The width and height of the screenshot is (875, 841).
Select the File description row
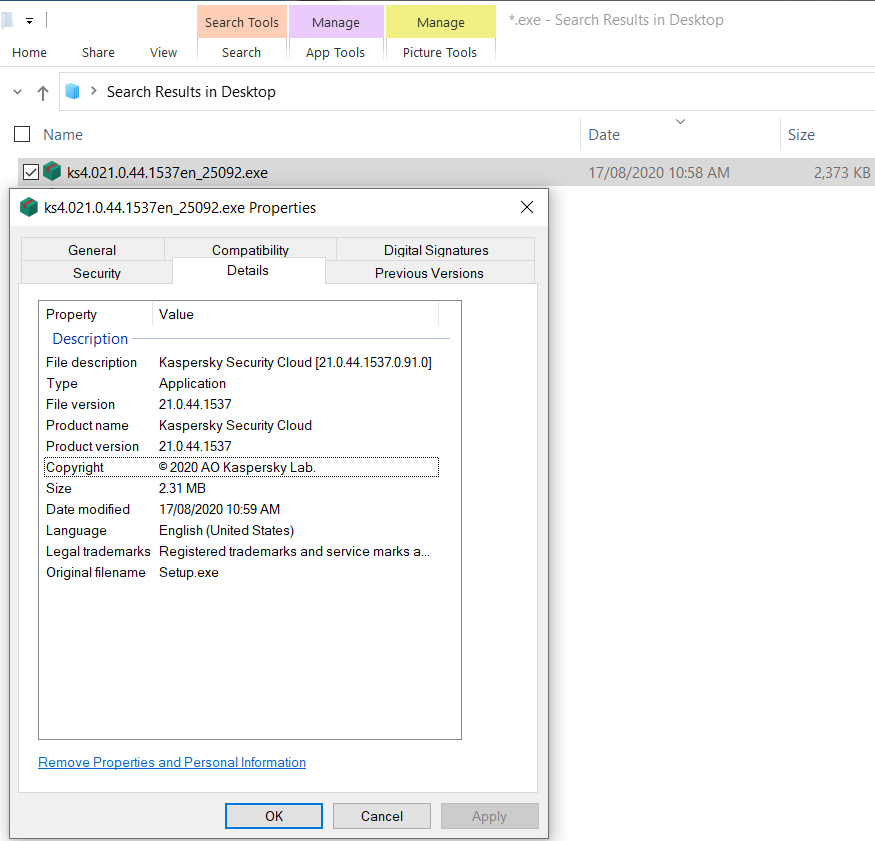[x=242, y=363]
